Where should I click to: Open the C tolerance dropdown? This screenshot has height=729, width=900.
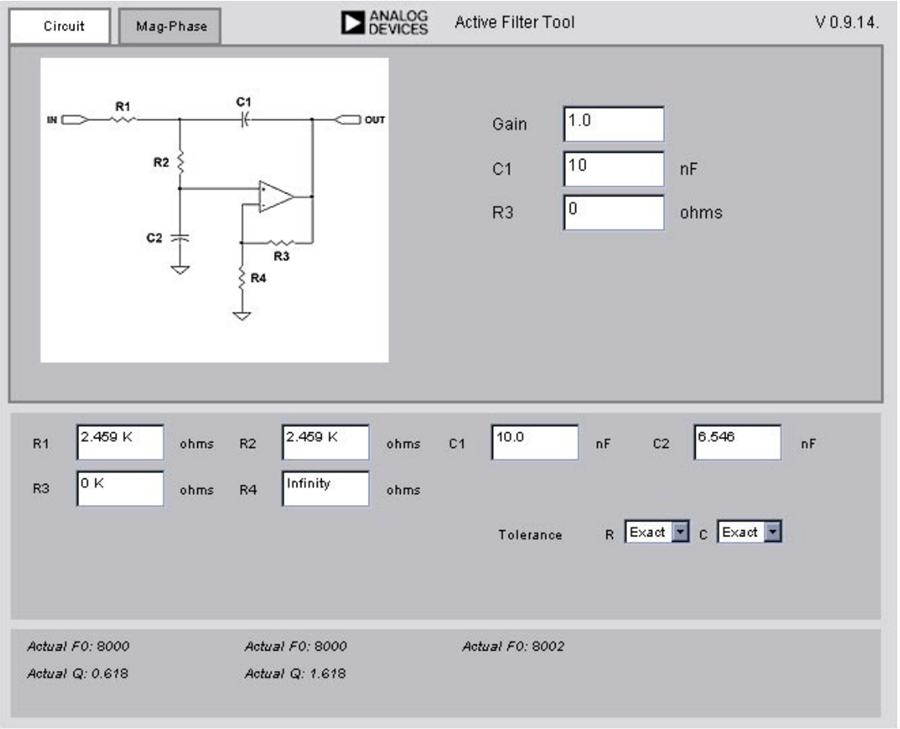749,532
